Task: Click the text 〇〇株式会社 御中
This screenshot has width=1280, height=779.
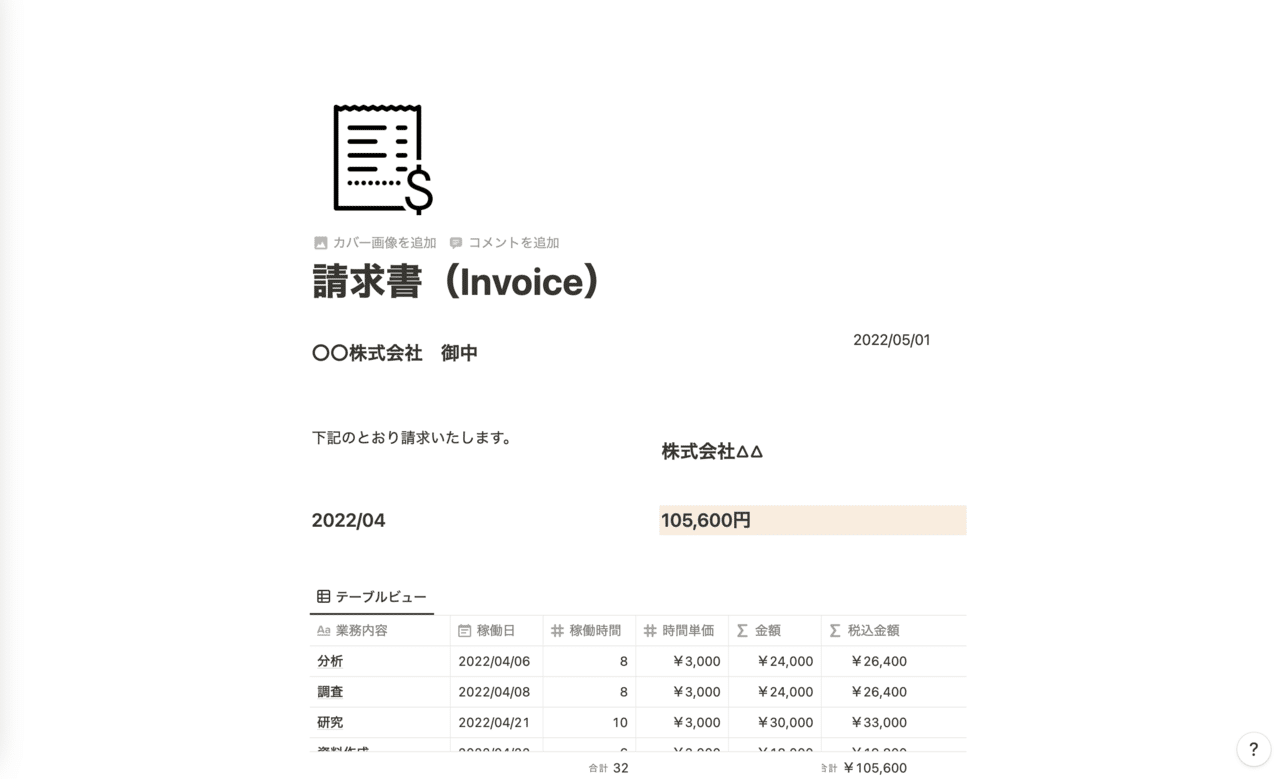Action: coord(395,353)
